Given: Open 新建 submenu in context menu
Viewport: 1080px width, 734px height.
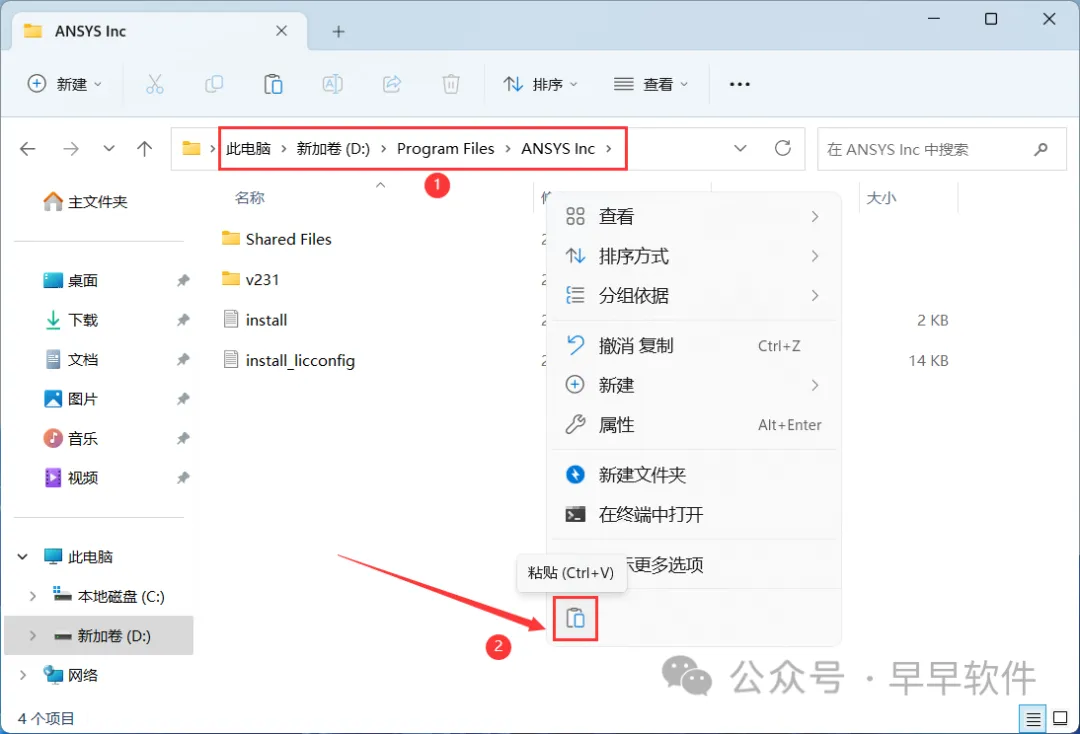Looking at the screenshot, I should point(694,385).
